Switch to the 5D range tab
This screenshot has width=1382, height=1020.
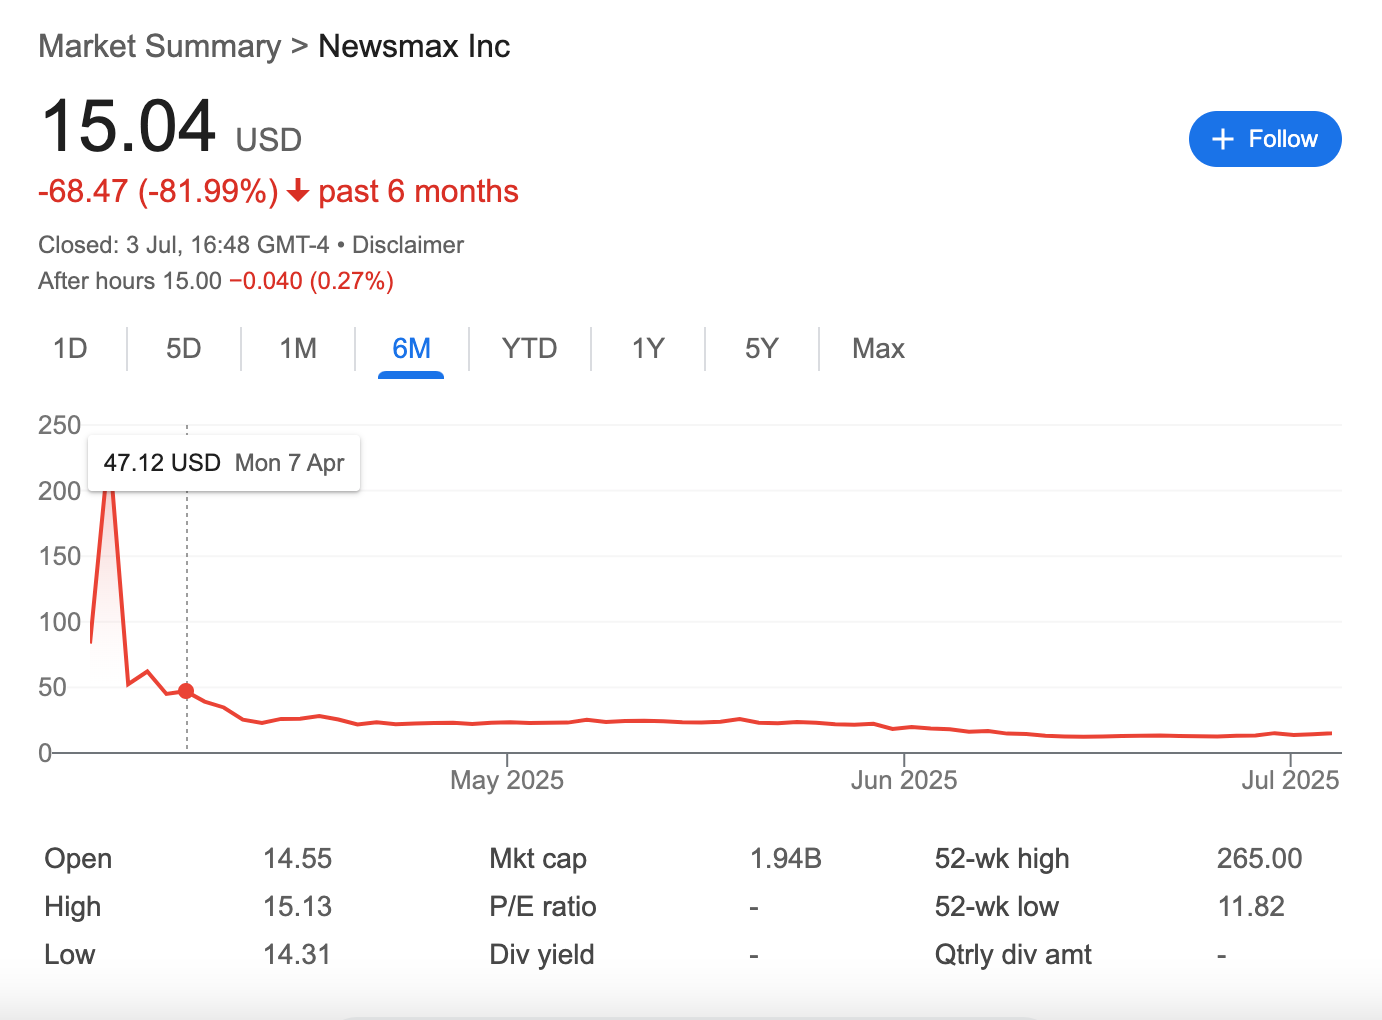[x=184, y=348]
